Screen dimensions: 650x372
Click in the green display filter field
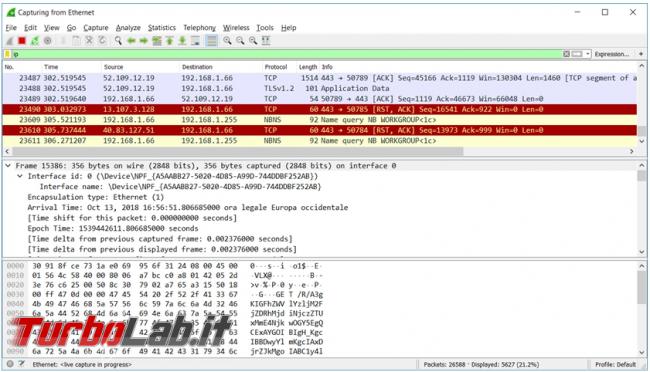tap(286, 54)
